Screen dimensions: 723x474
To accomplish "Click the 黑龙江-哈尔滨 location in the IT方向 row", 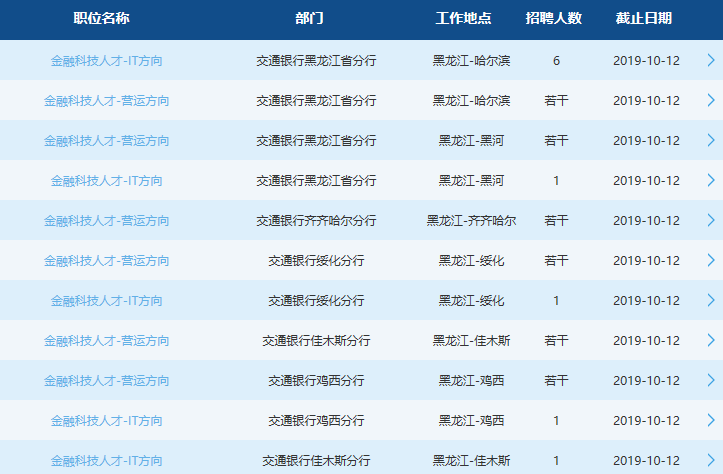I will click(471, 60).
